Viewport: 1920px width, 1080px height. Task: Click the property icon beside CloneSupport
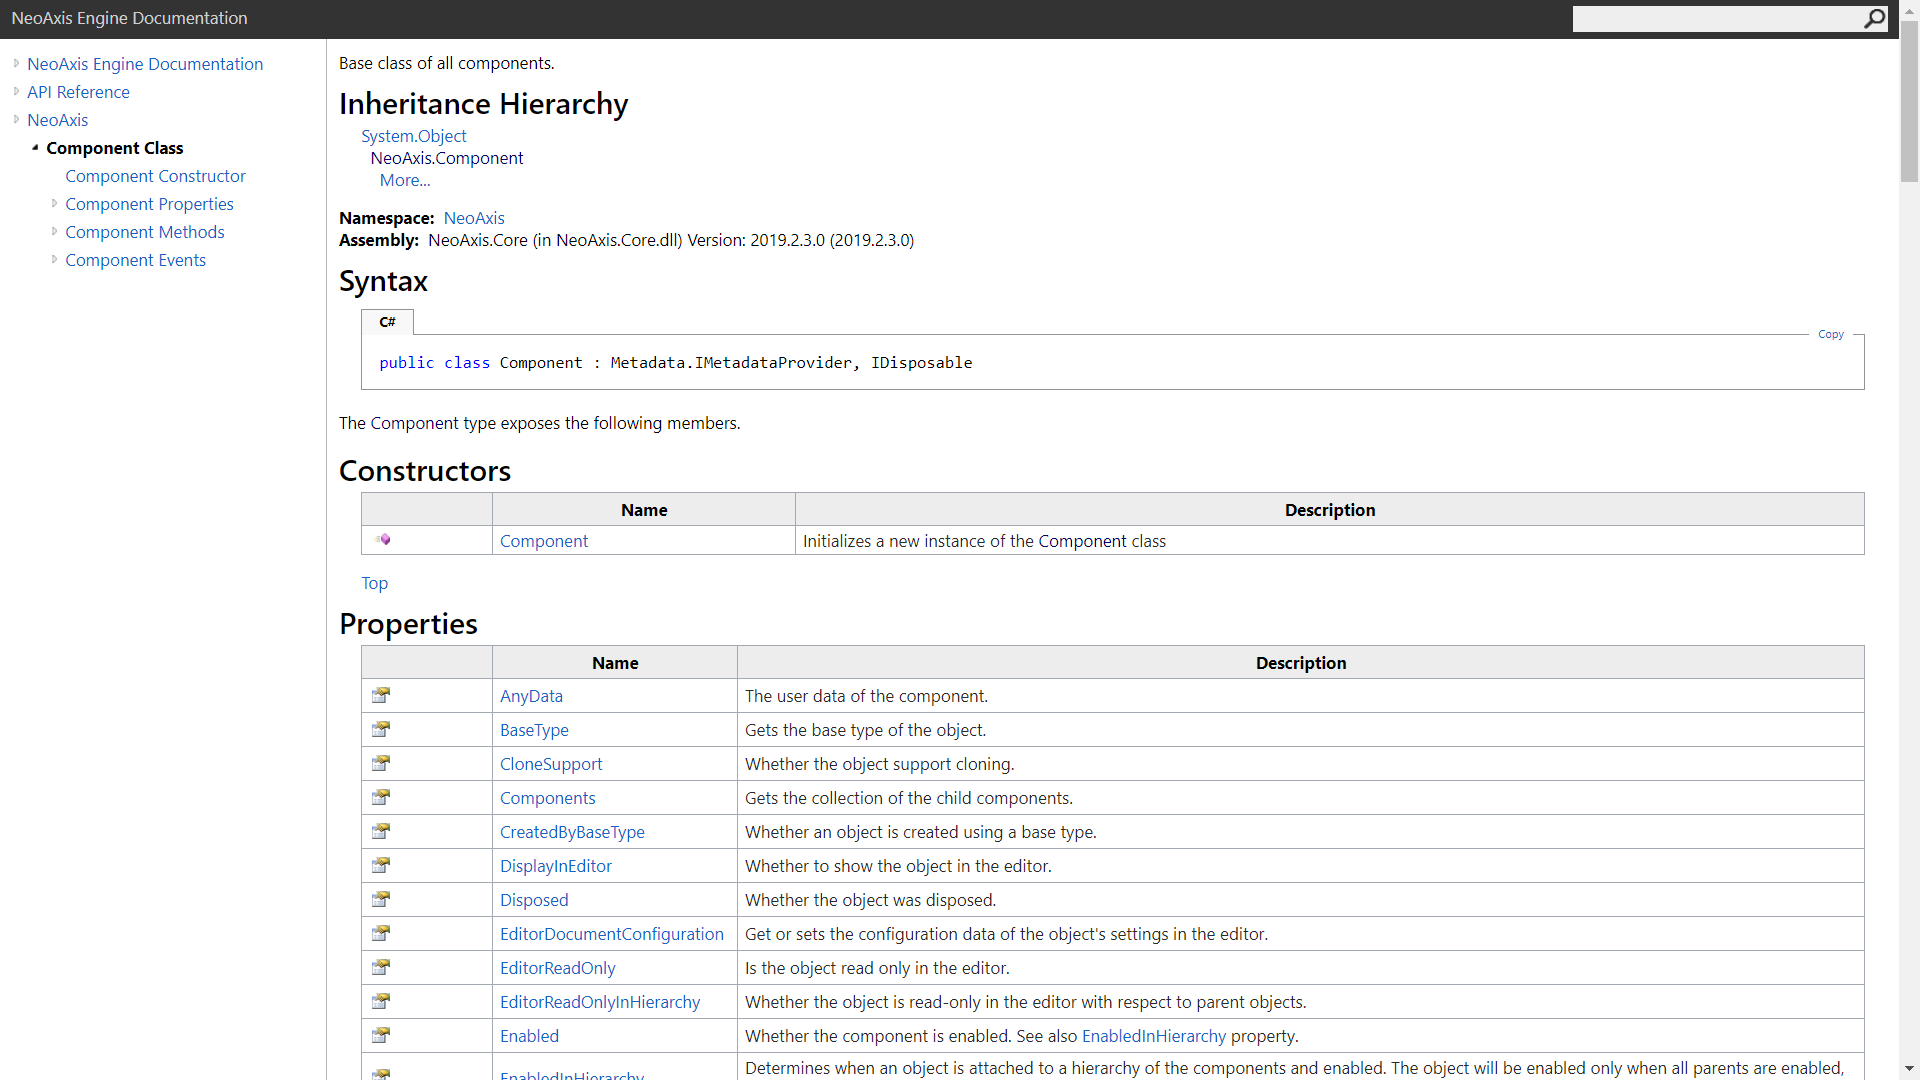click(x=381, y=763)
